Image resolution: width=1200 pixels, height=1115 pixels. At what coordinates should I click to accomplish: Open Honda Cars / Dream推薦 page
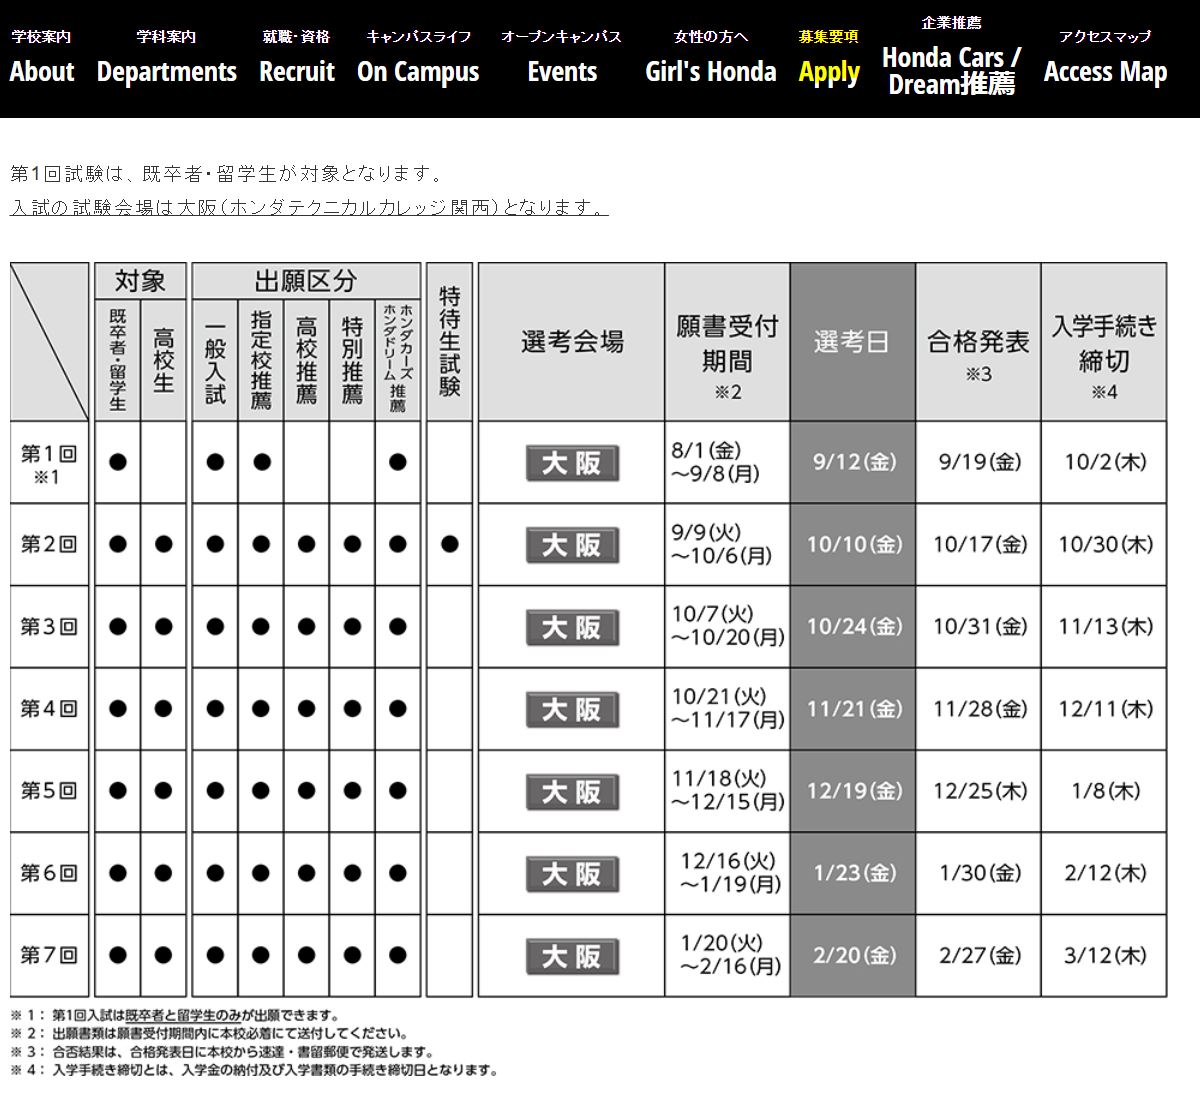click(x=951, y=59)
